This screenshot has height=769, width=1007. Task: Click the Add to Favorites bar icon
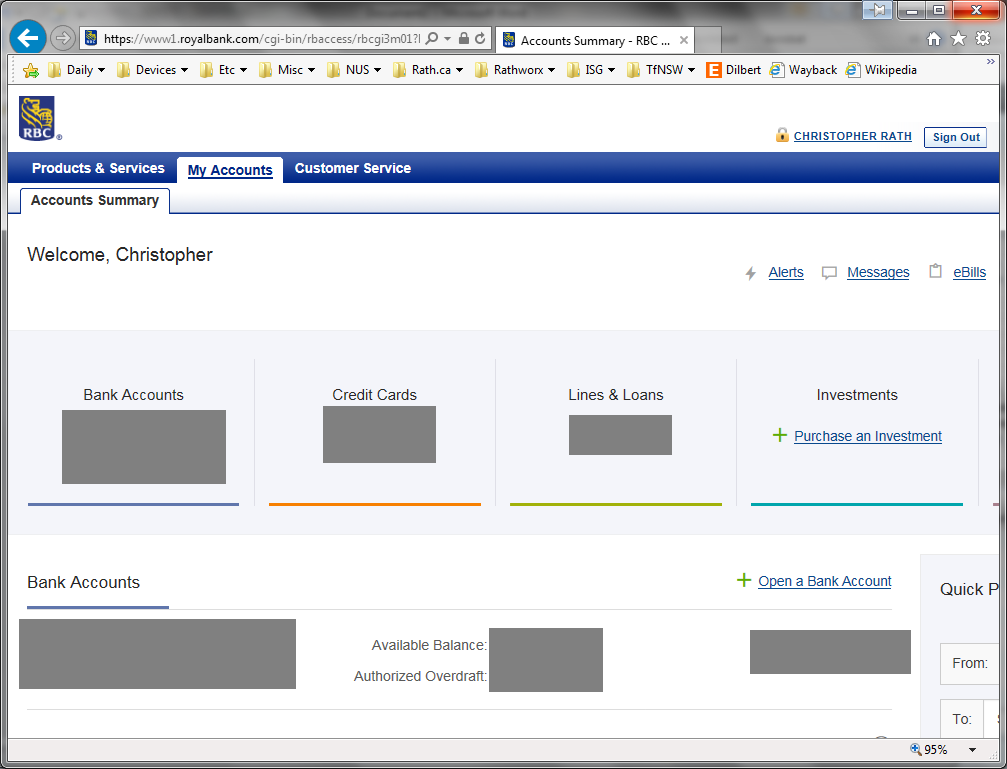click(x=30, y=70)
